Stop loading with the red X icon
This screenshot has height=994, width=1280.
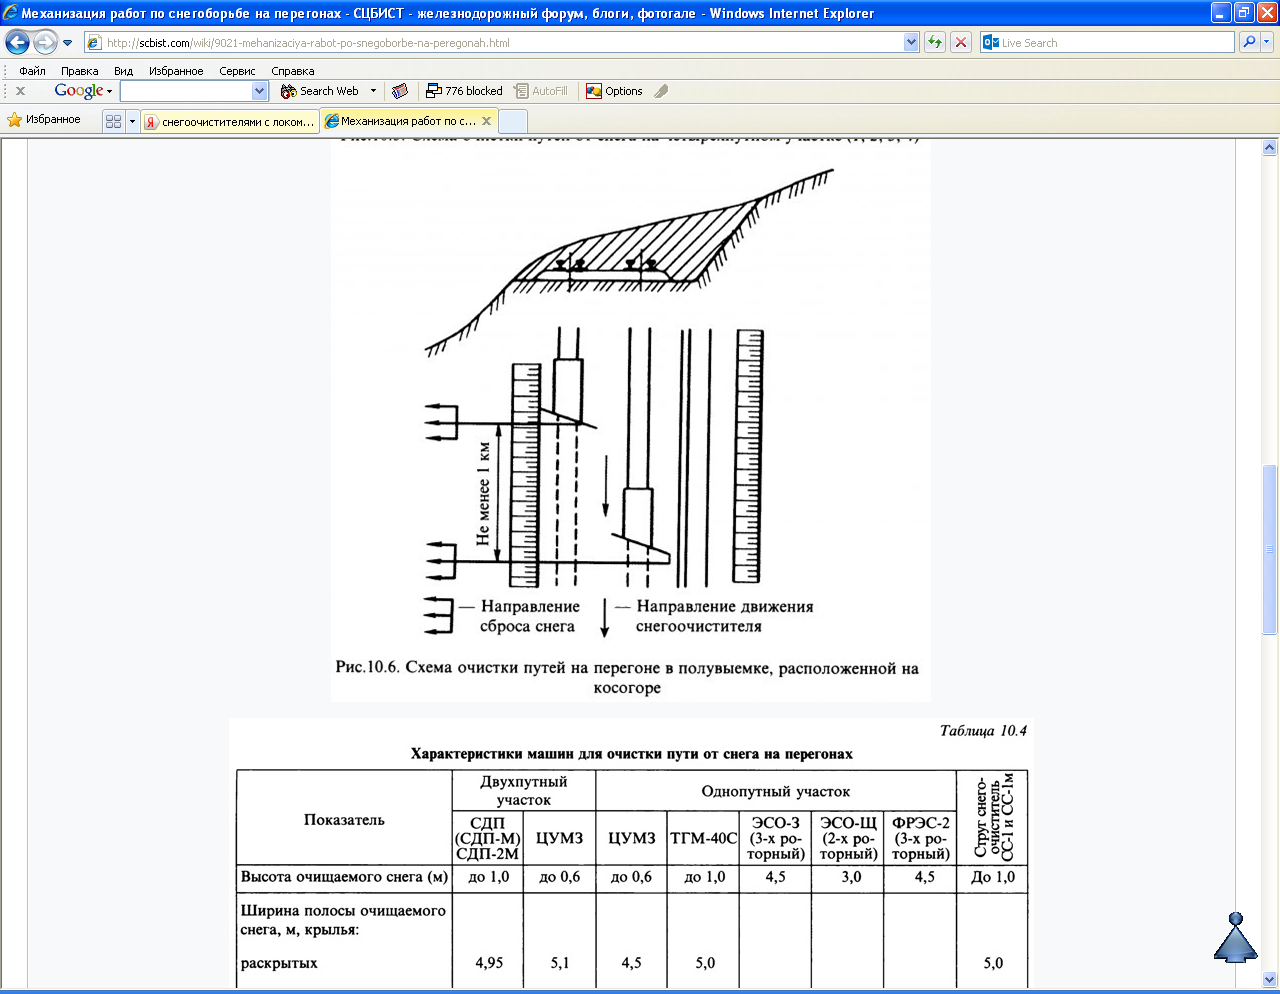coord(961,43)
